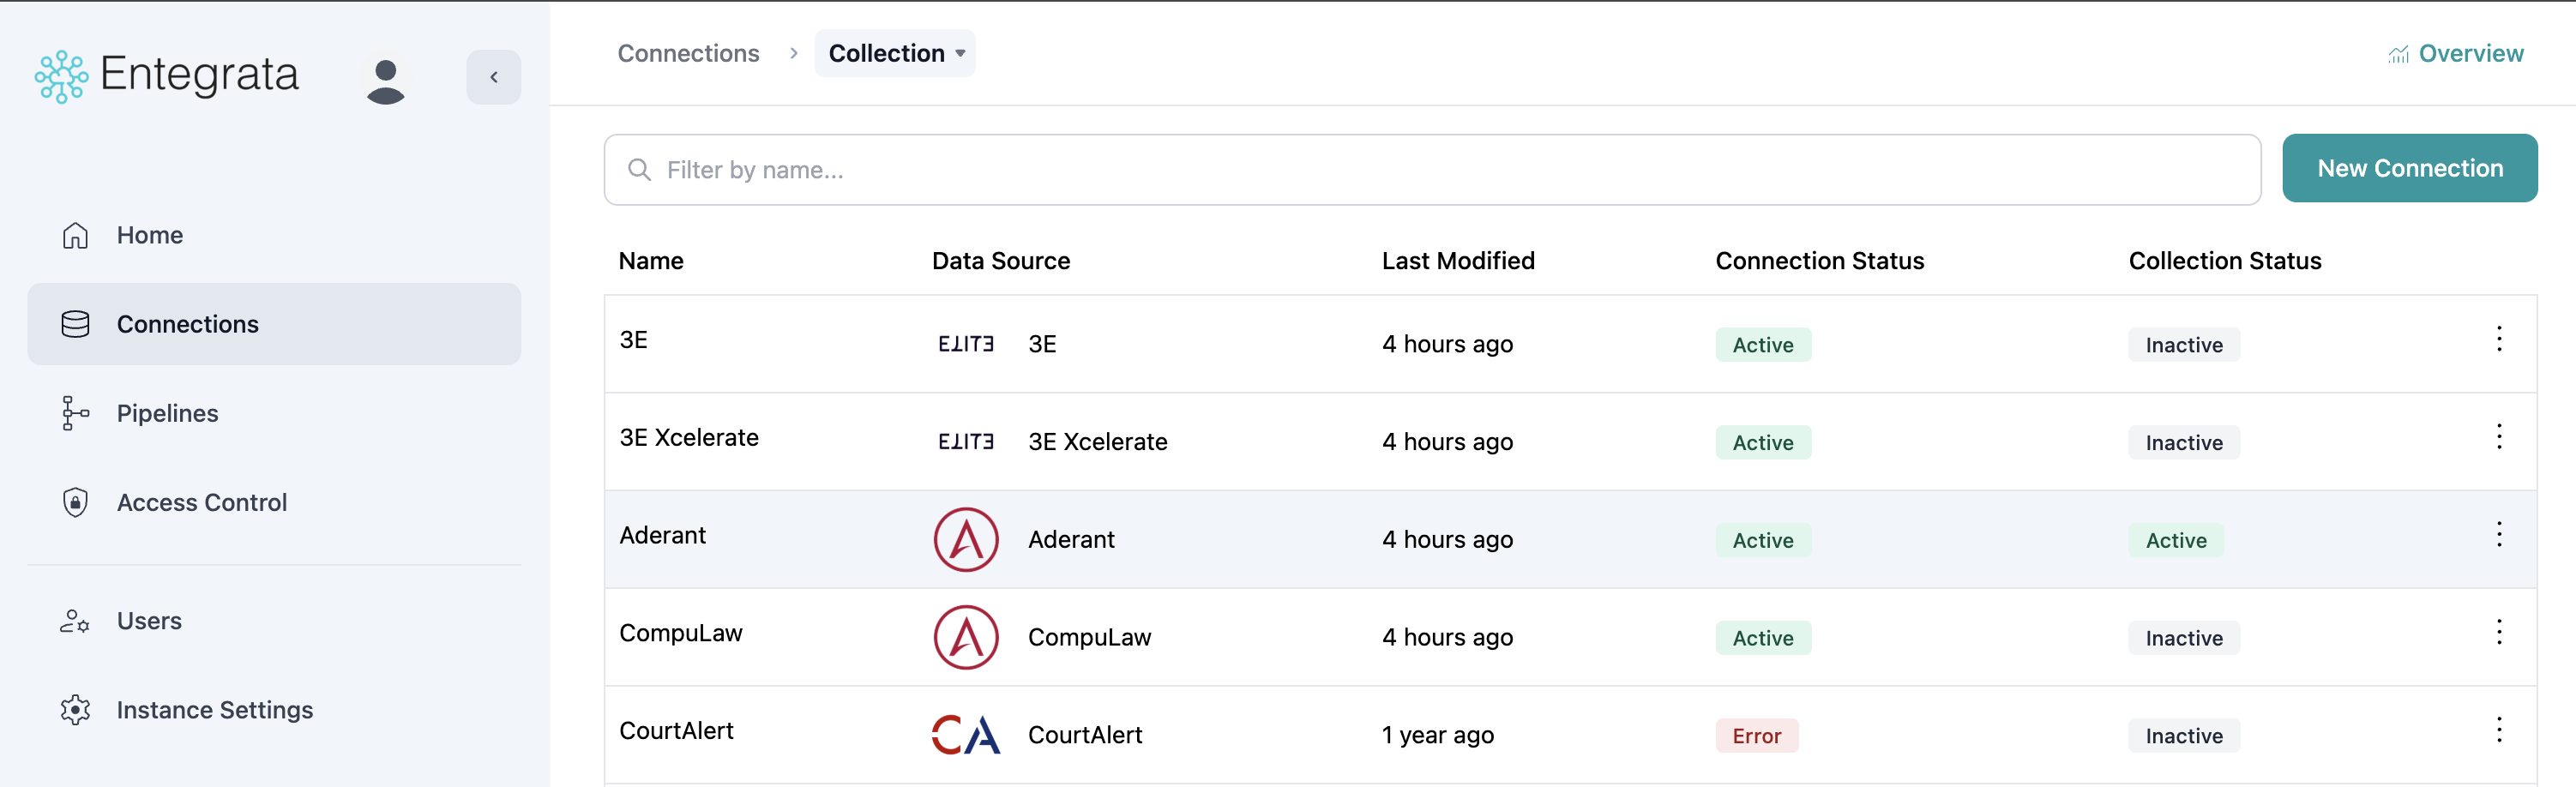Open the CourtAlert row kebab menu
The width and height of the screenshot is (2576, 787).
pyautogui.click(x=2499, y=730)
